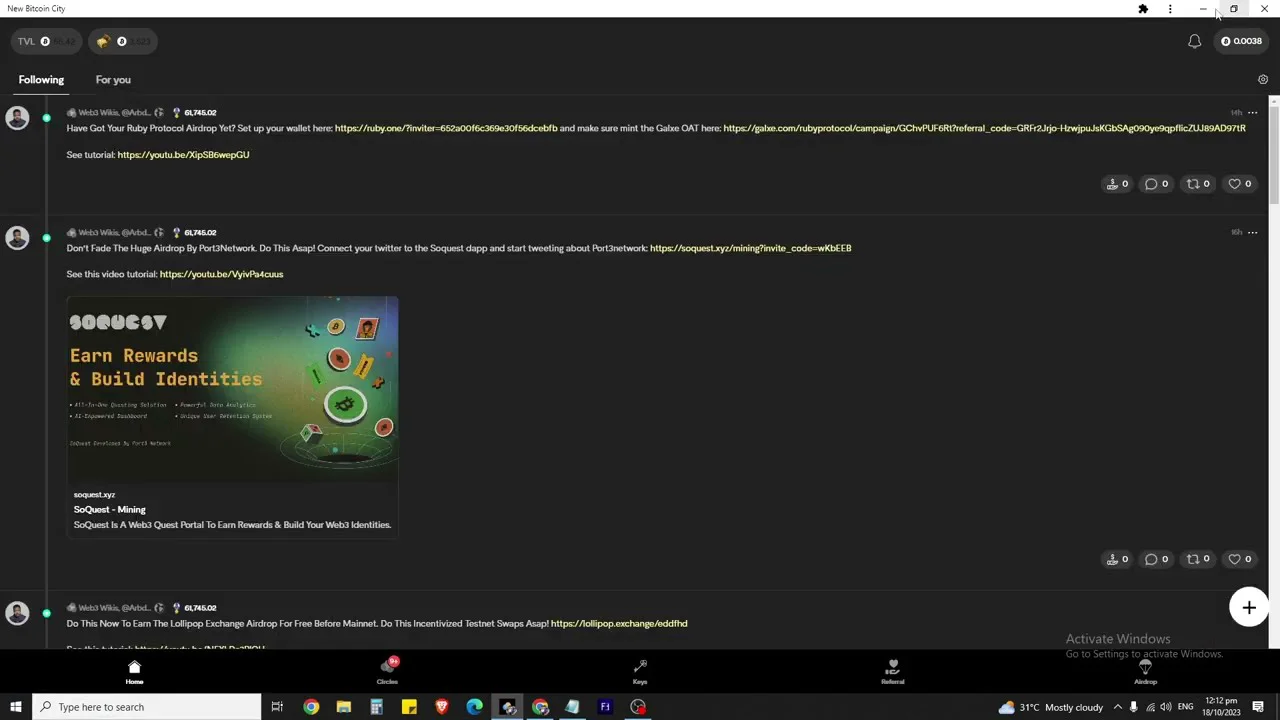Comment on the Ruby Protocol post
1280x720 pixels.
[1156, 184]
